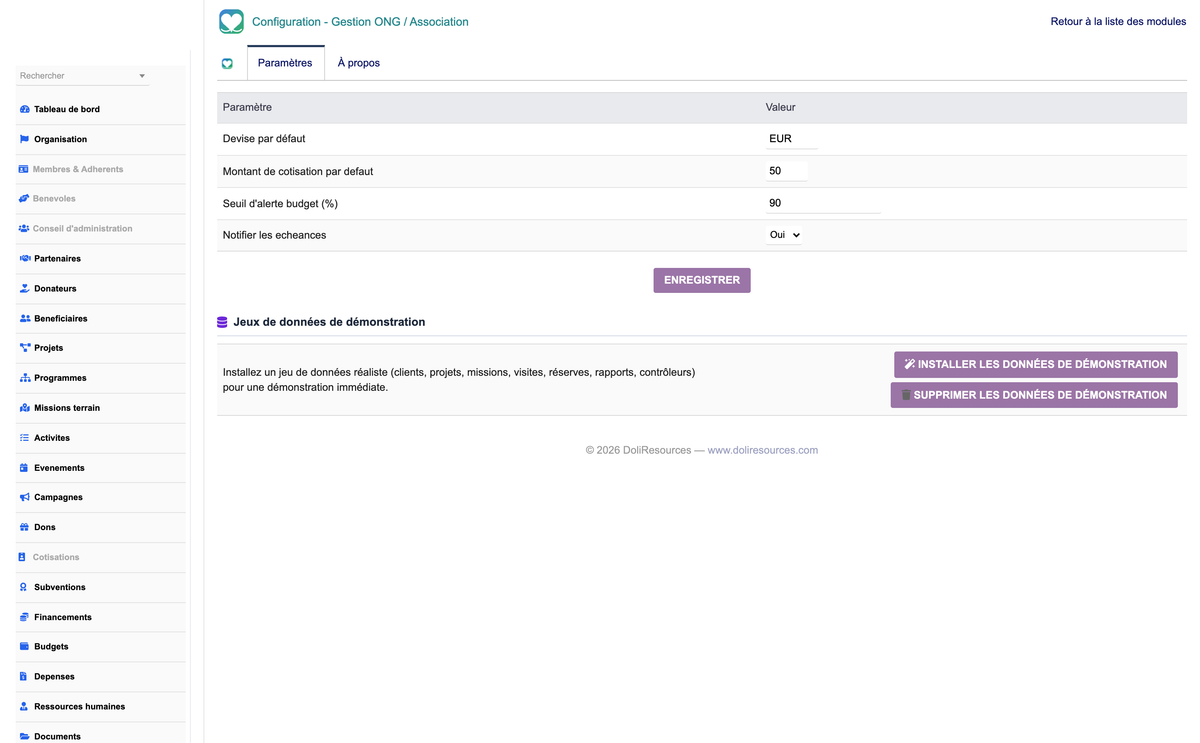
Task: Click the Depenses invoice icon
Action: (x=24, y=676)
